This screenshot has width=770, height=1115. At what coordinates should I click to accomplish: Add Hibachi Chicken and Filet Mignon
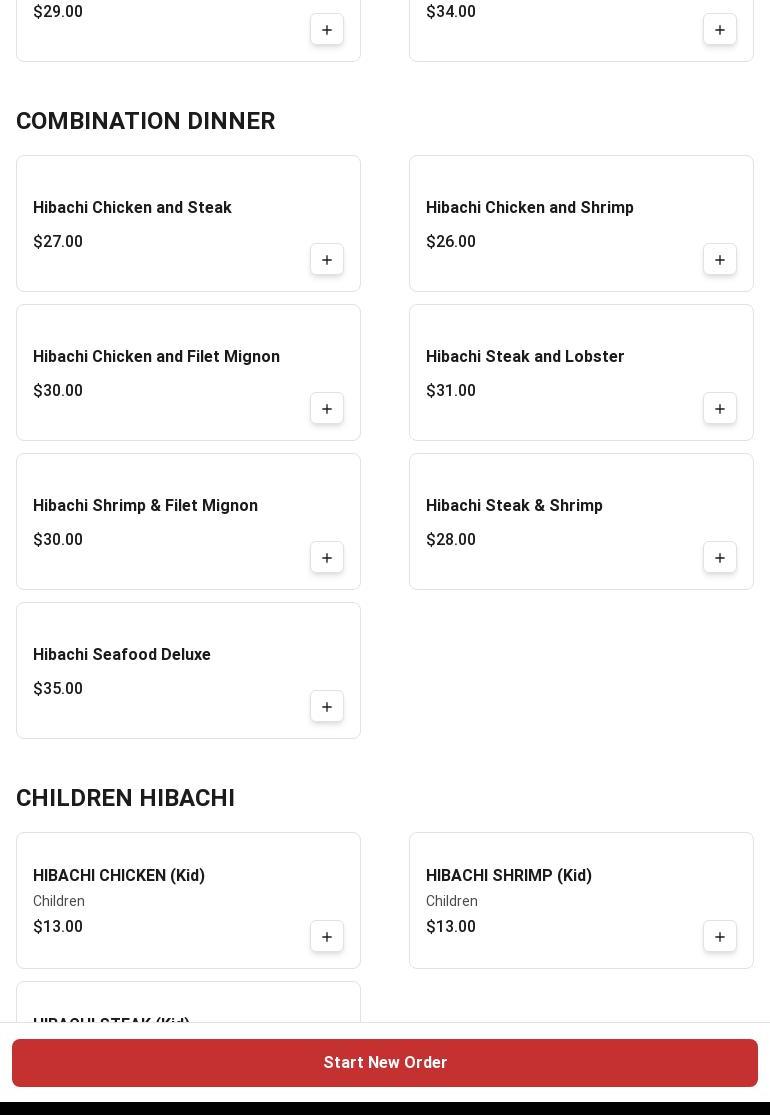pos(327,409)
